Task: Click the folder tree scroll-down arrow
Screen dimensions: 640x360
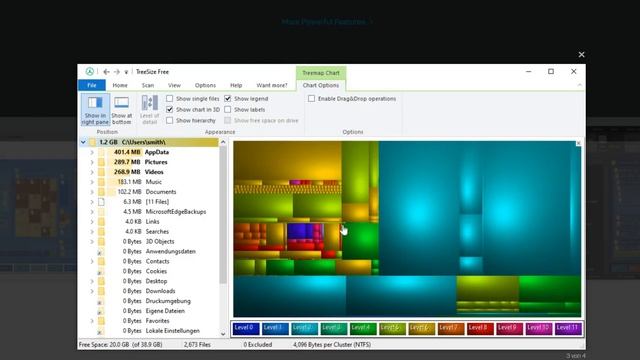Action: [x=223, y=334]
